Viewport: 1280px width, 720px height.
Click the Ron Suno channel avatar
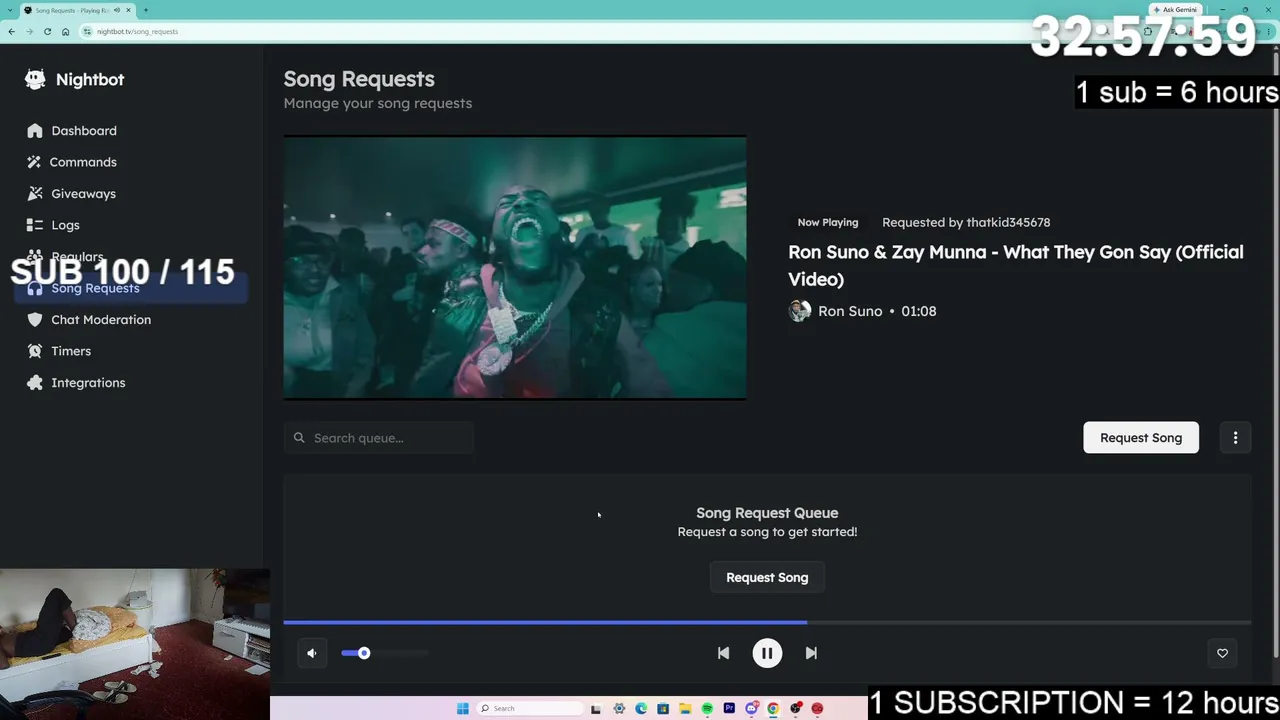799,311
